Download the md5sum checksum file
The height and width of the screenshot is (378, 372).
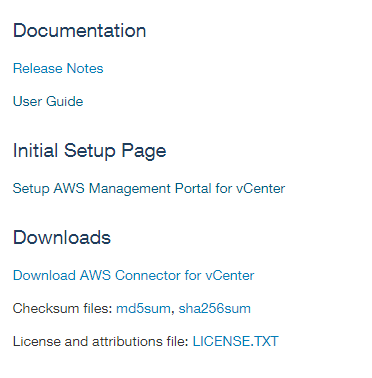pos(143,308)
